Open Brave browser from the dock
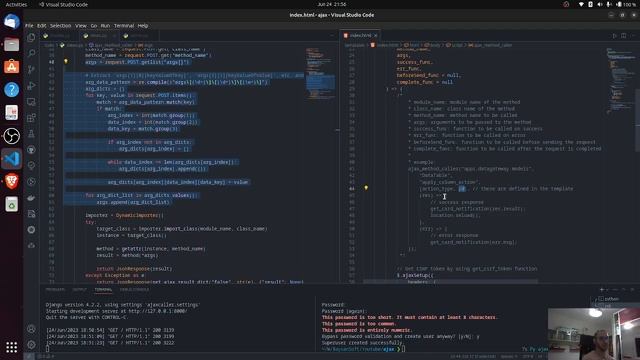 coord(11,181)
